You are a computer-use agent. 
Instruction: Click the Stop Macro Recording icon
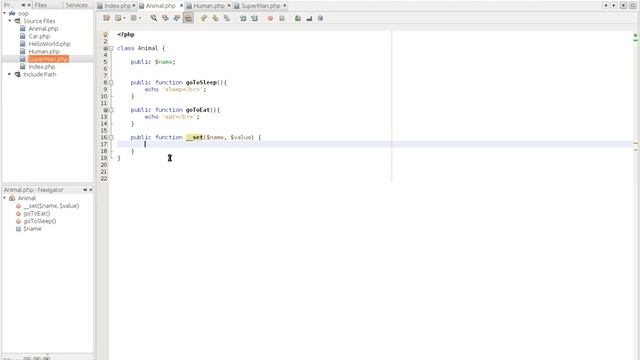point(282,18)
